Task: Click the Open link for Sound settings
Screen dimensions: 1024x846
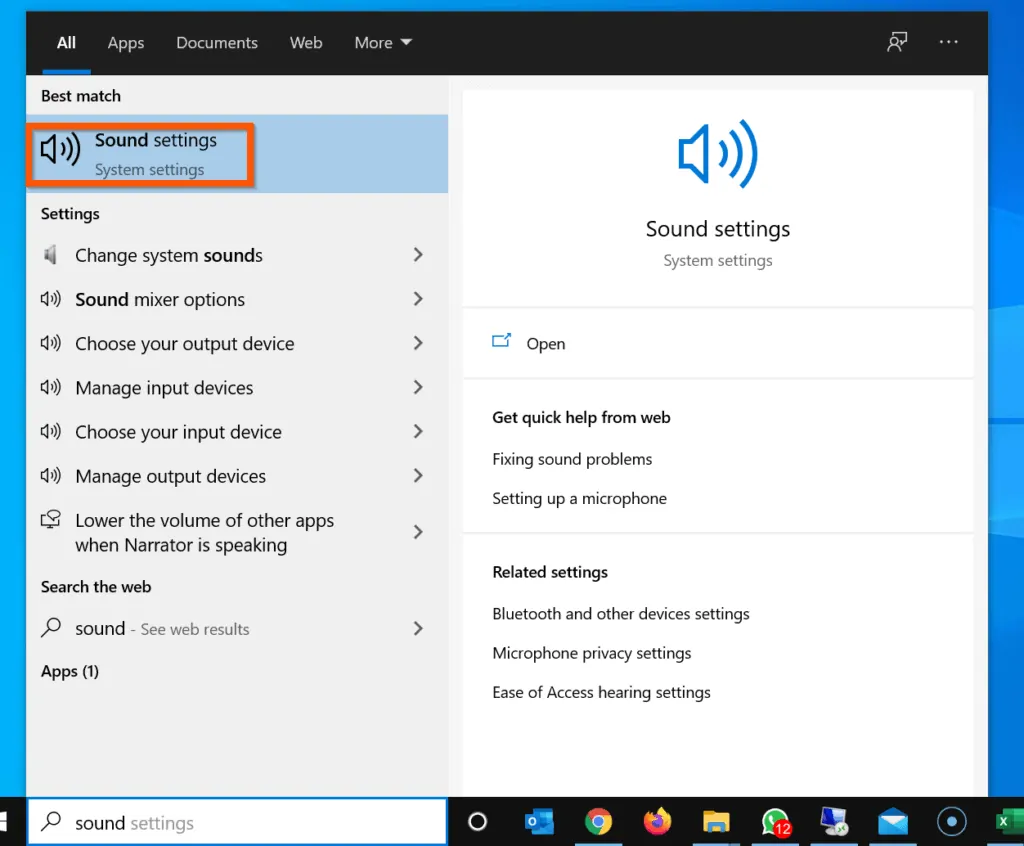Action: [546, 343]
